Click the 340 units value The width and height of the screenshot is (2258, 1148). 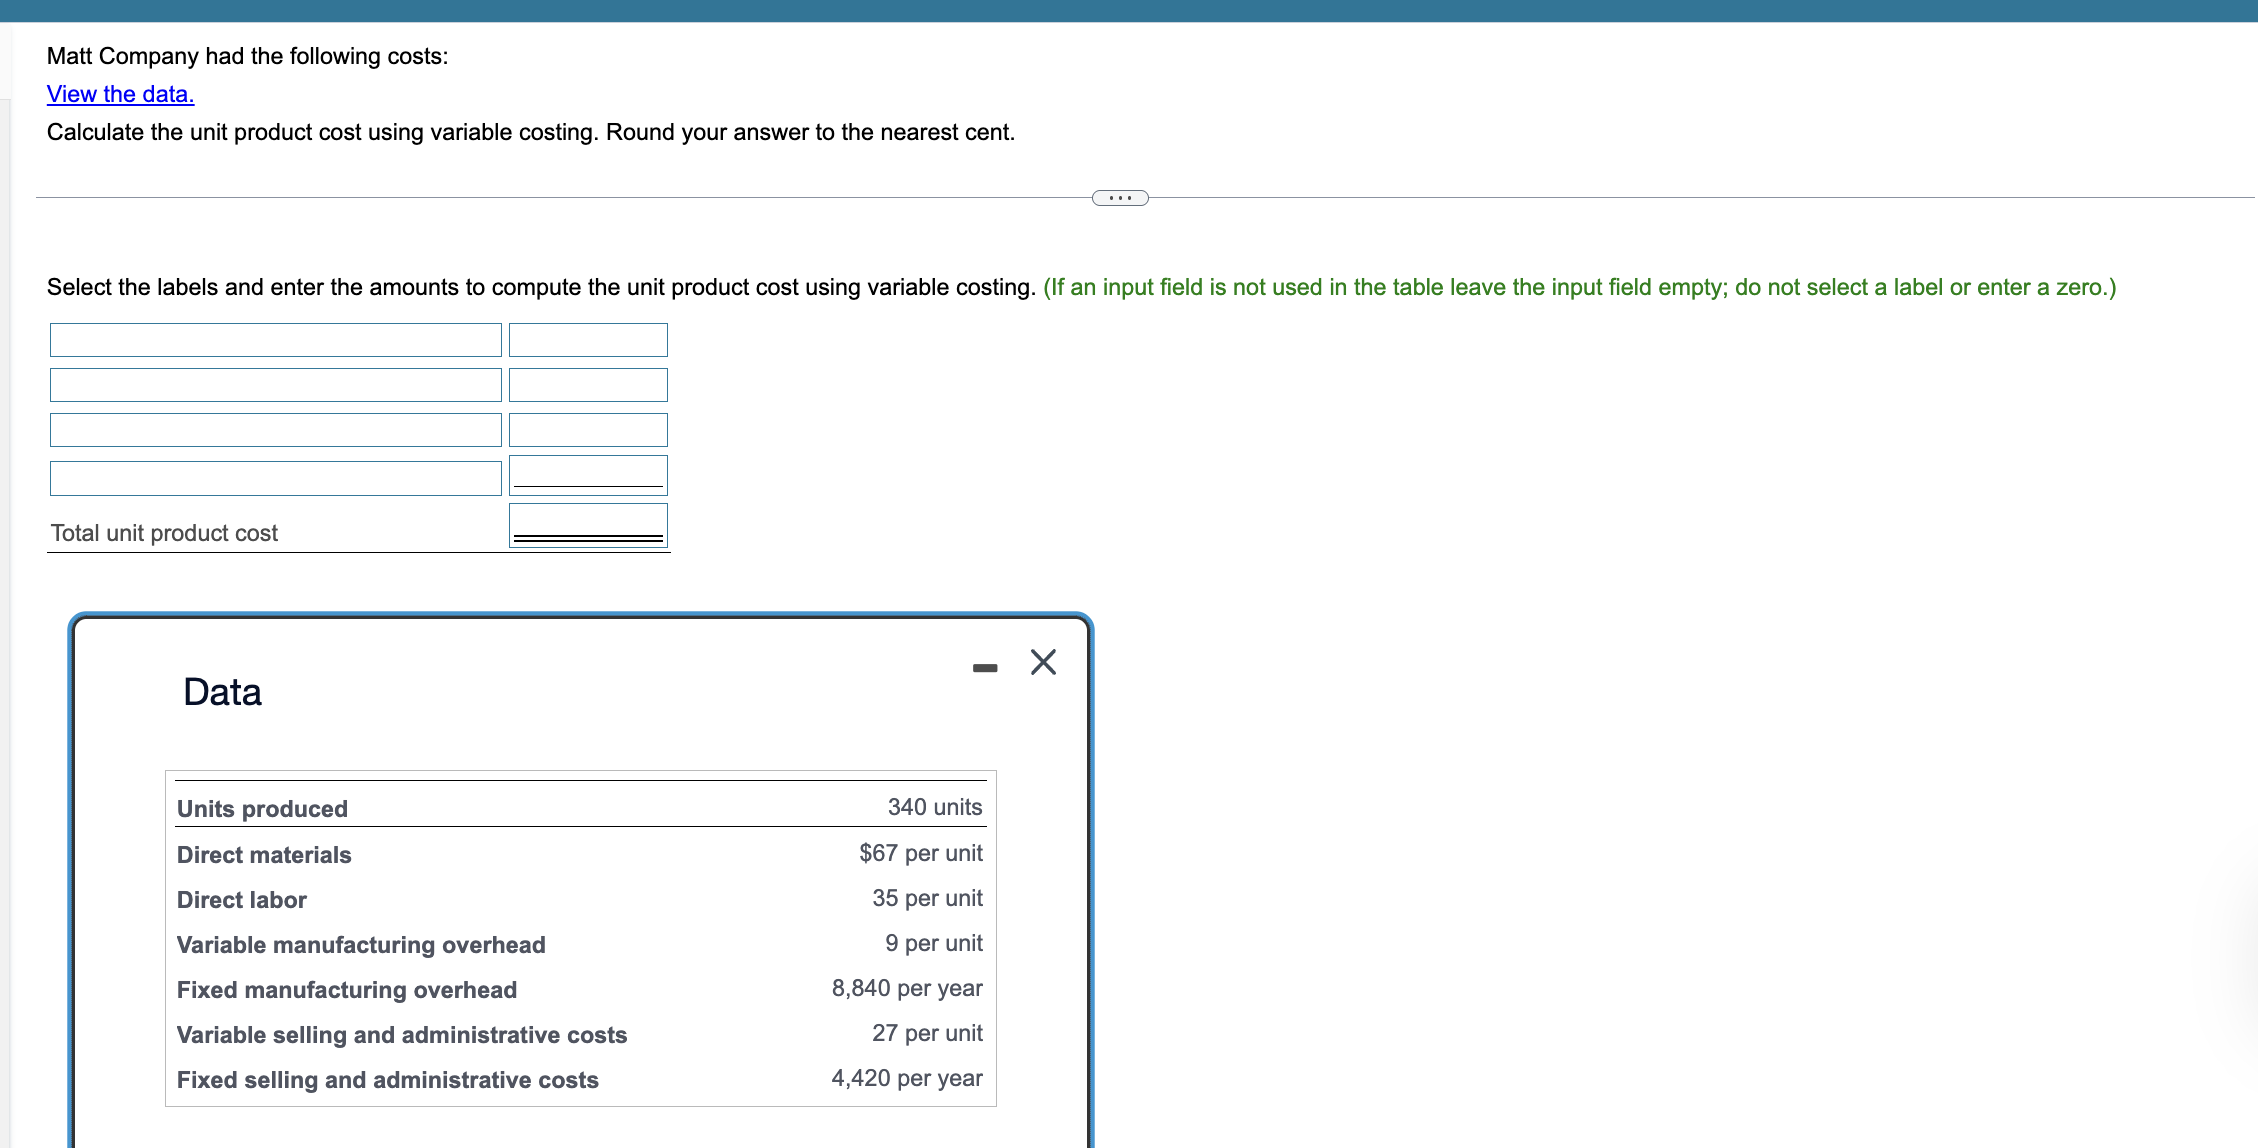[x=934, y=807]
